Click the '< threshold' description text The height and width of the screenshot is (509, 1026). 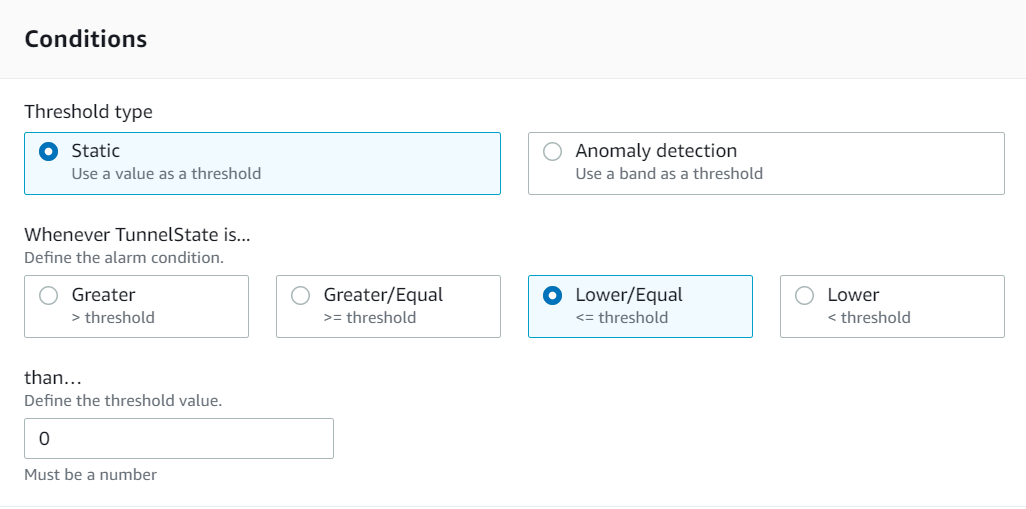pyautogui.click(x=868, y=318)
